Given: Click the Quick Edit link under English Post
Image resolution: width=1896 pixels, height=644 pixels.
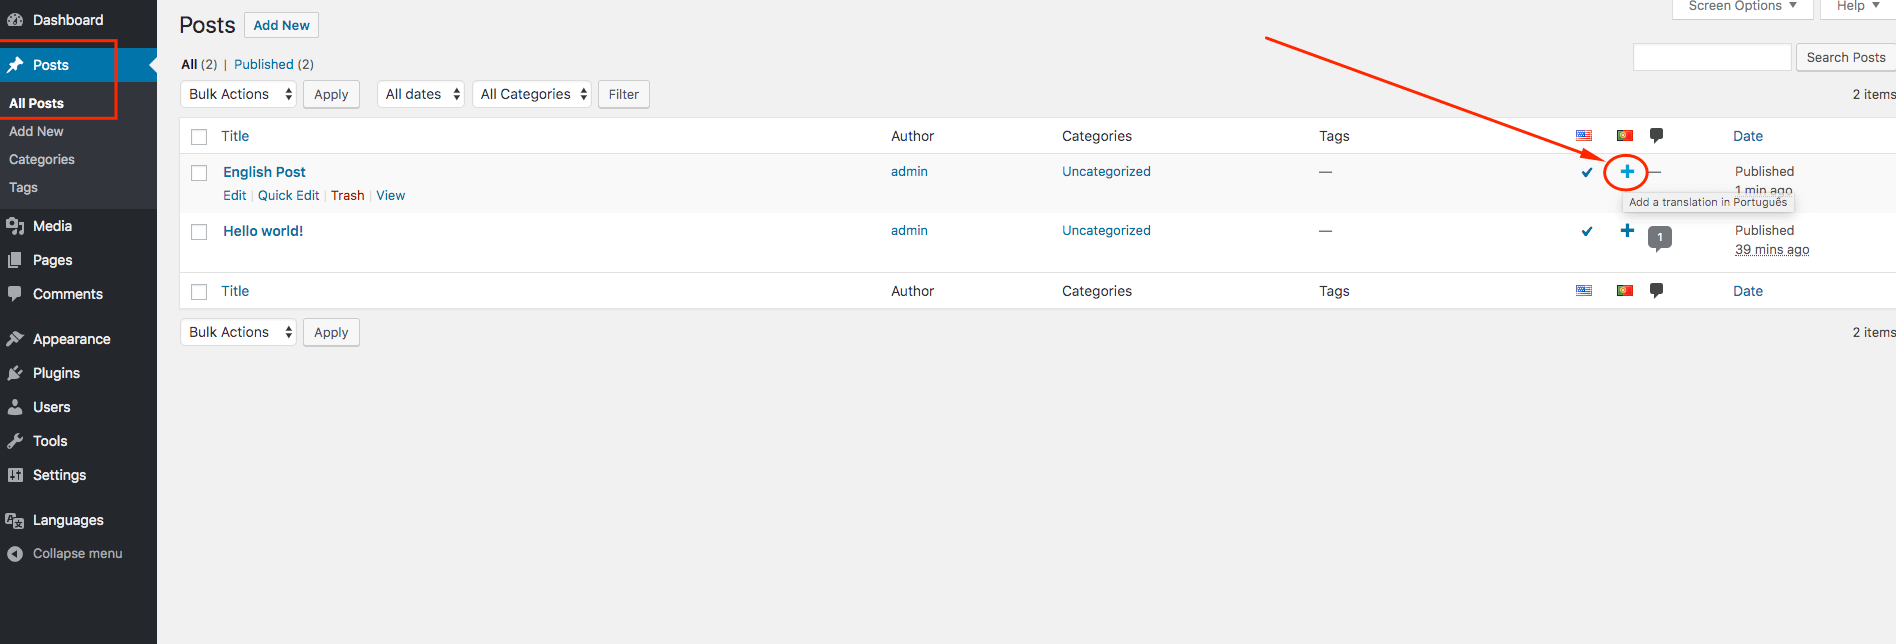Looking at the screenshot, I should pos(288,196).
